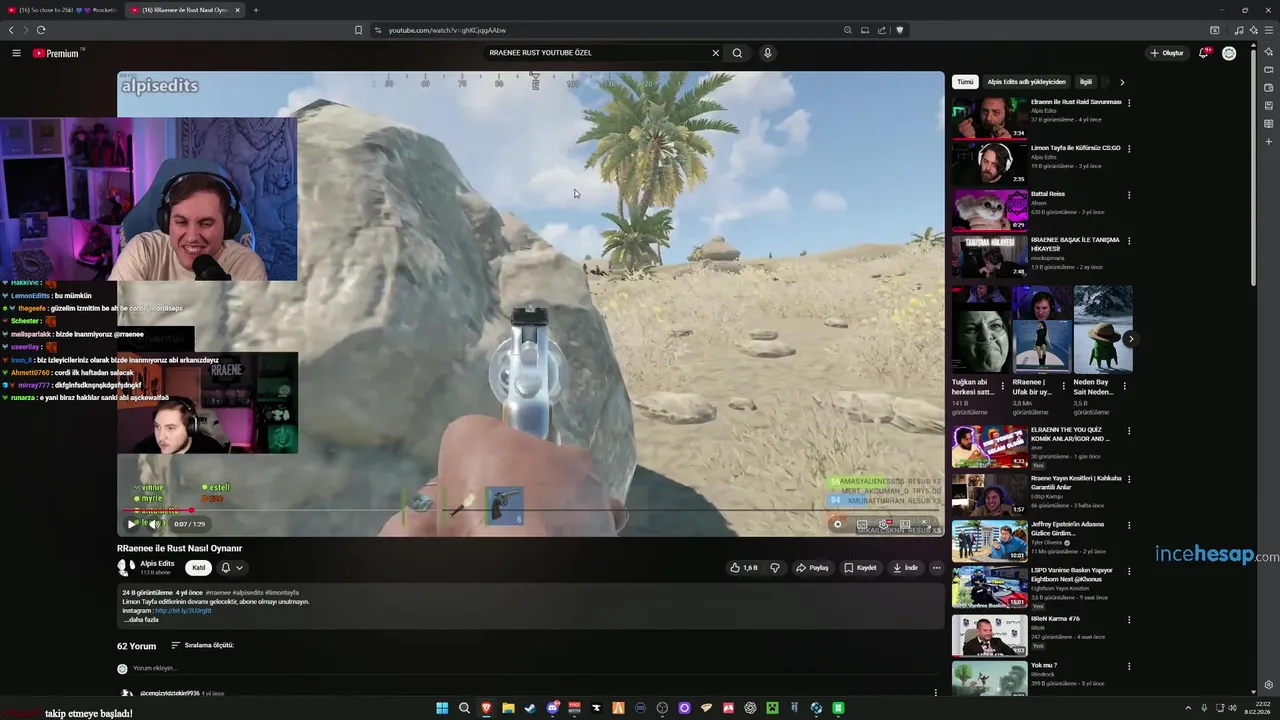
Task: Open options for Battal Reiss video
Action: (1129, 195)
